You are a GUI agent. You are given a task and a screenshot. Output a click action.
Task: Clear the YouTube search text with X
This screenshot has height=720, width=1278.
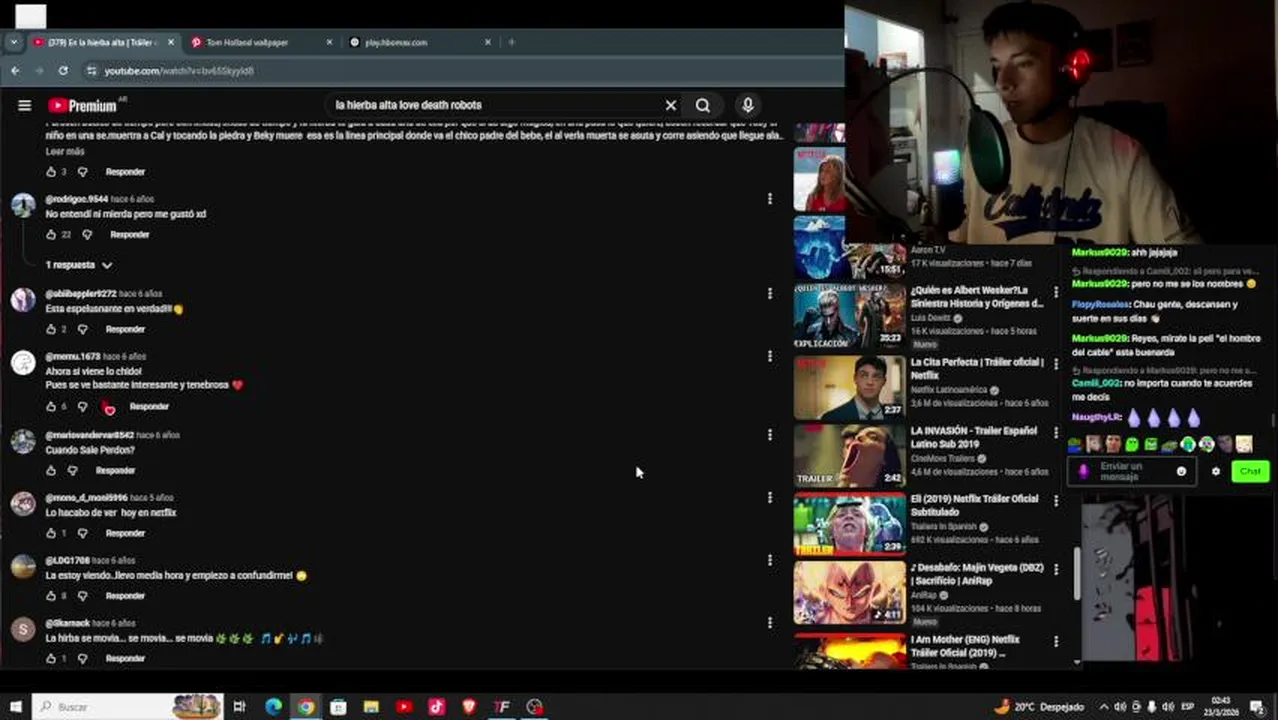pyautogui.click(x=671, y=105)
